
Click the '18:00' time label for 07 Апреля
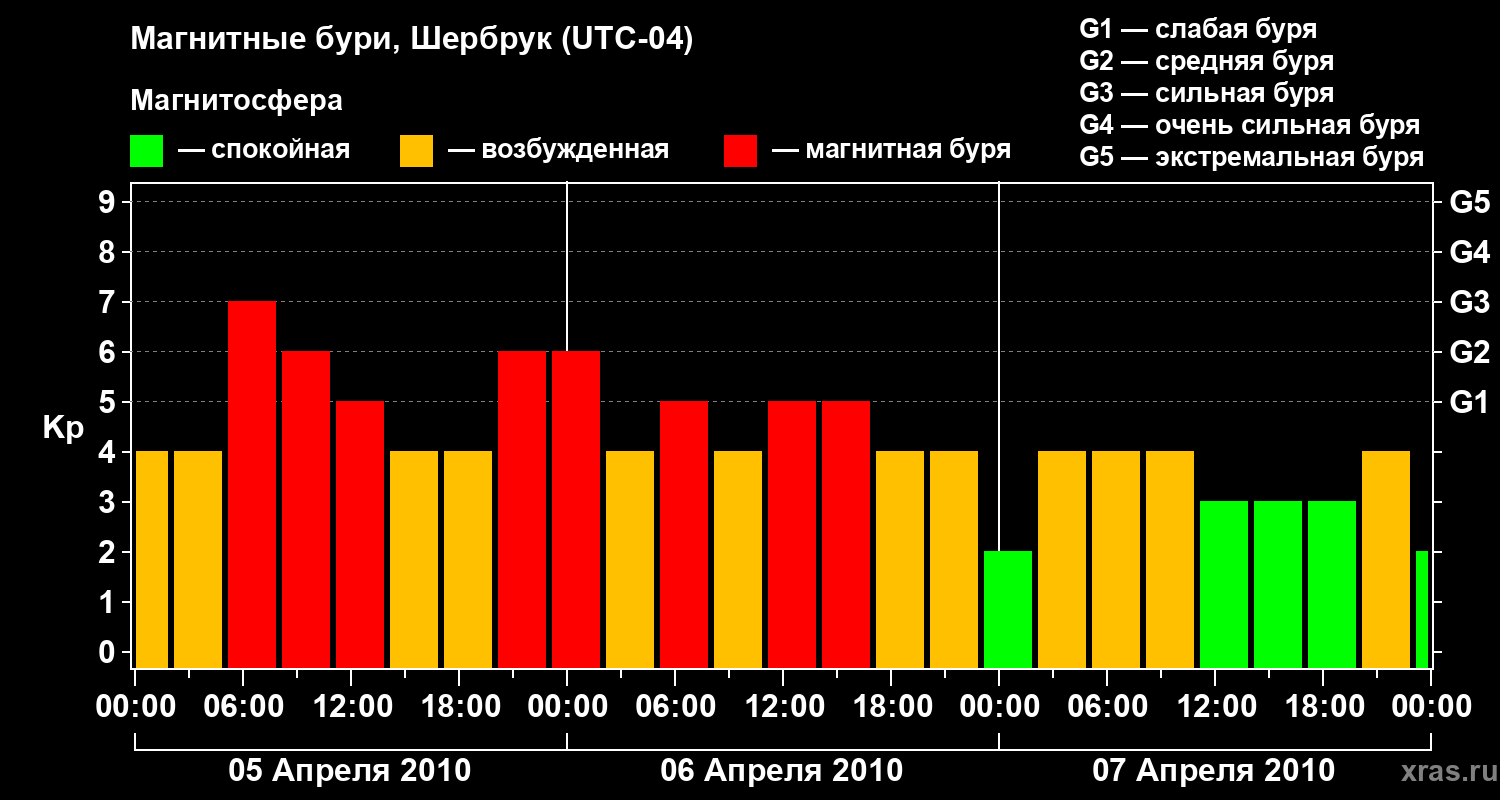click(x=1323, y=707)
